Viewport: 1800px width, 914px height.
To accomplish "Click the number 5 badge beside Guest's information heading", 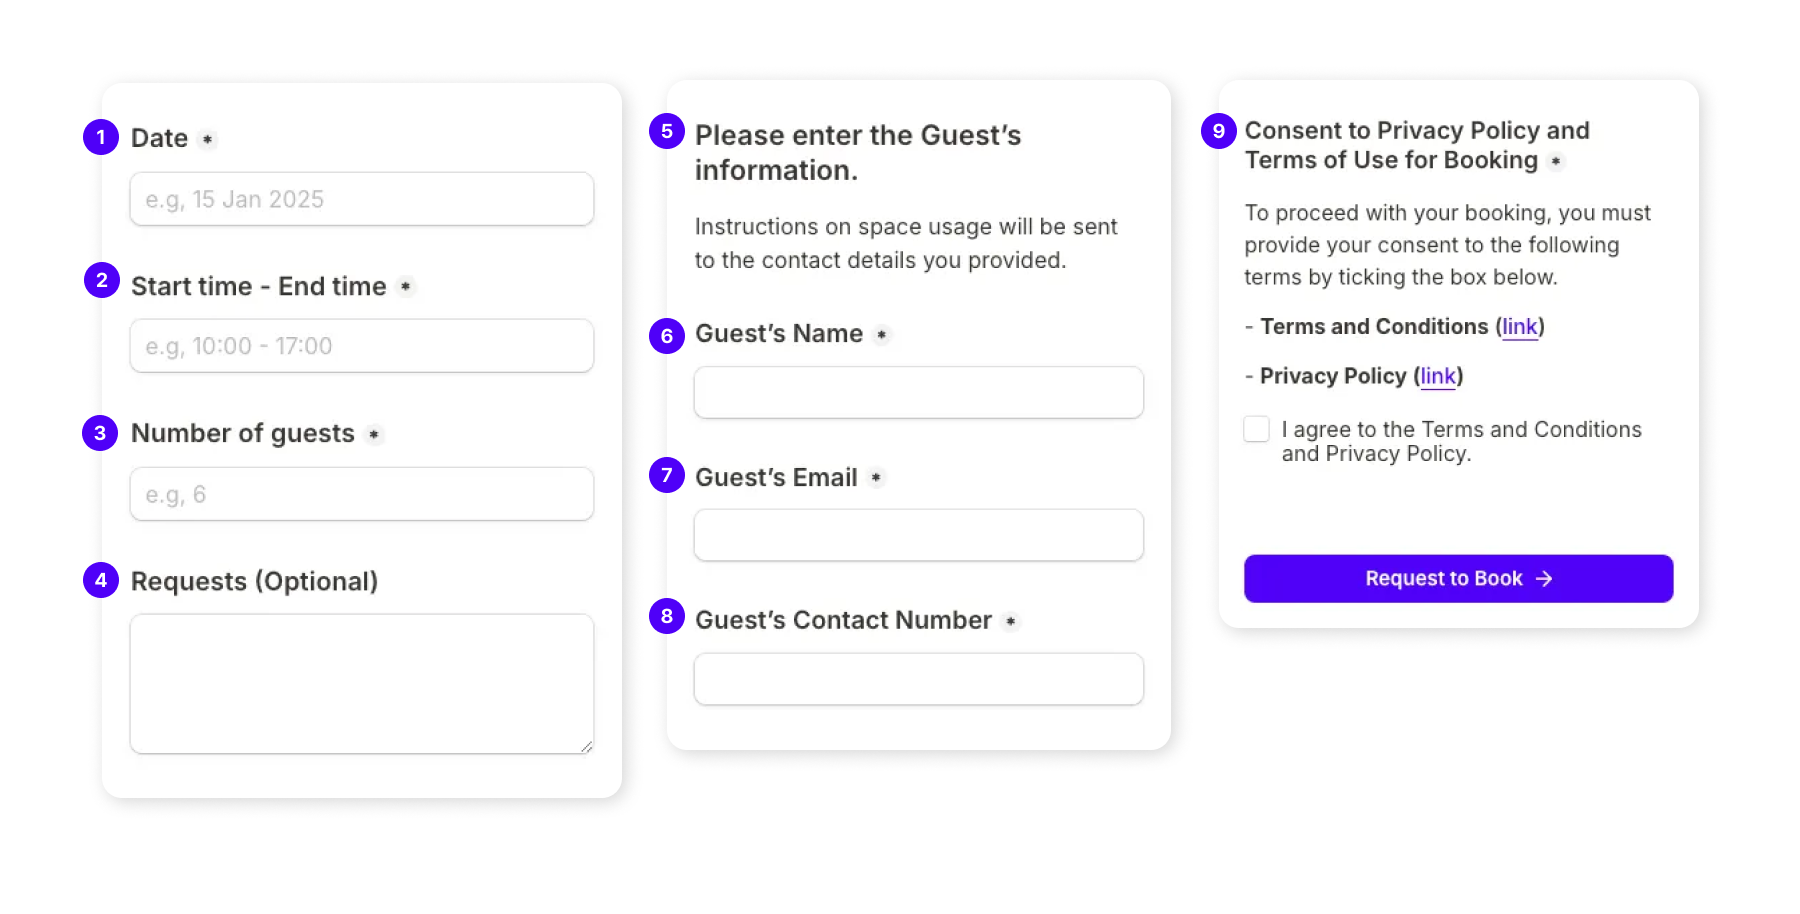I will click(x=667, y=131).
